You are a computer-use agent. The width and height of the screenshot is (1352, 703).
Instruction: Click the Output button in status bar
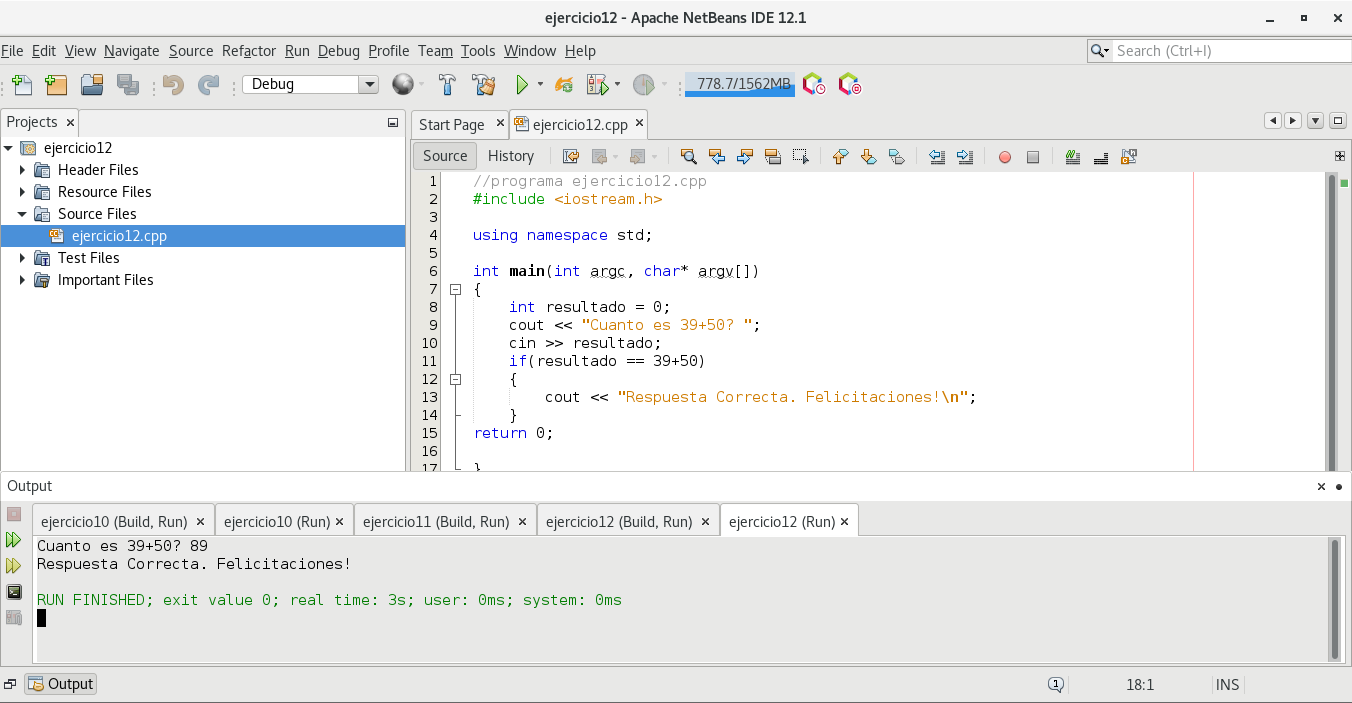pyautogui.click(x=61, y=684)
